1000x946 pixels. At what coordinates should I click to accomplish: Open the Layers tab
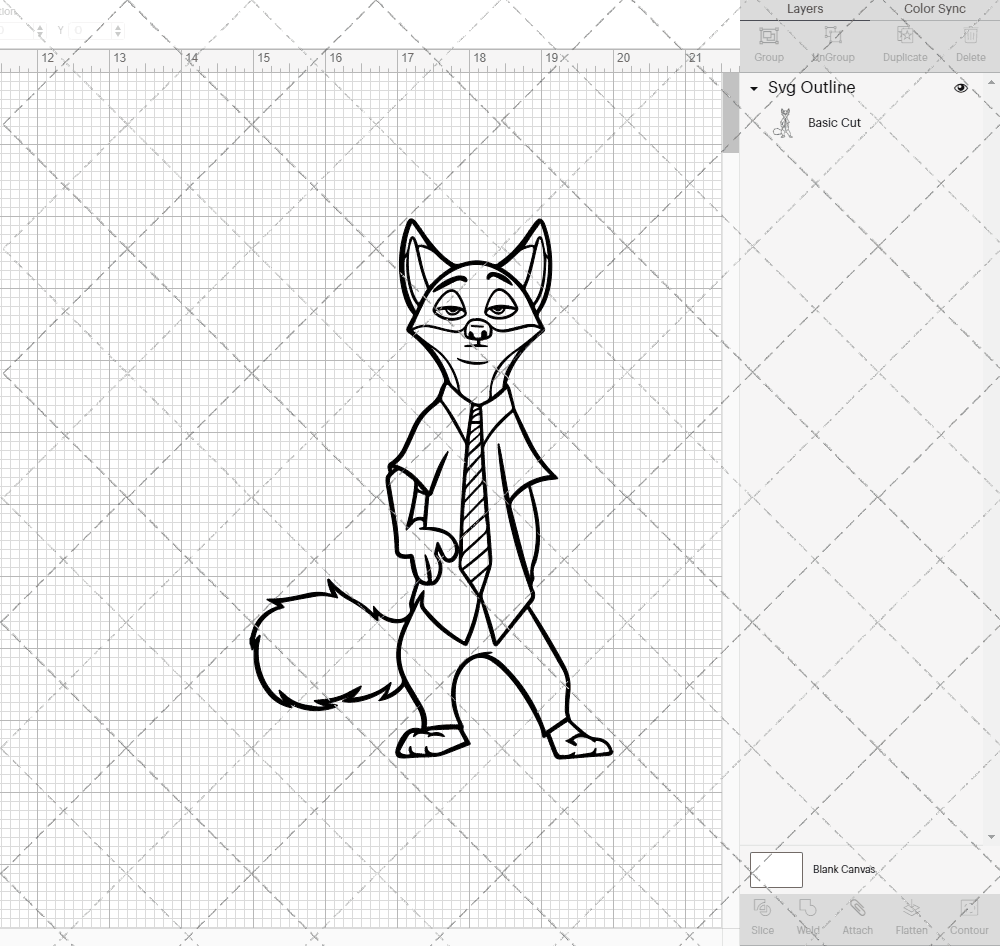click(805, 9)
